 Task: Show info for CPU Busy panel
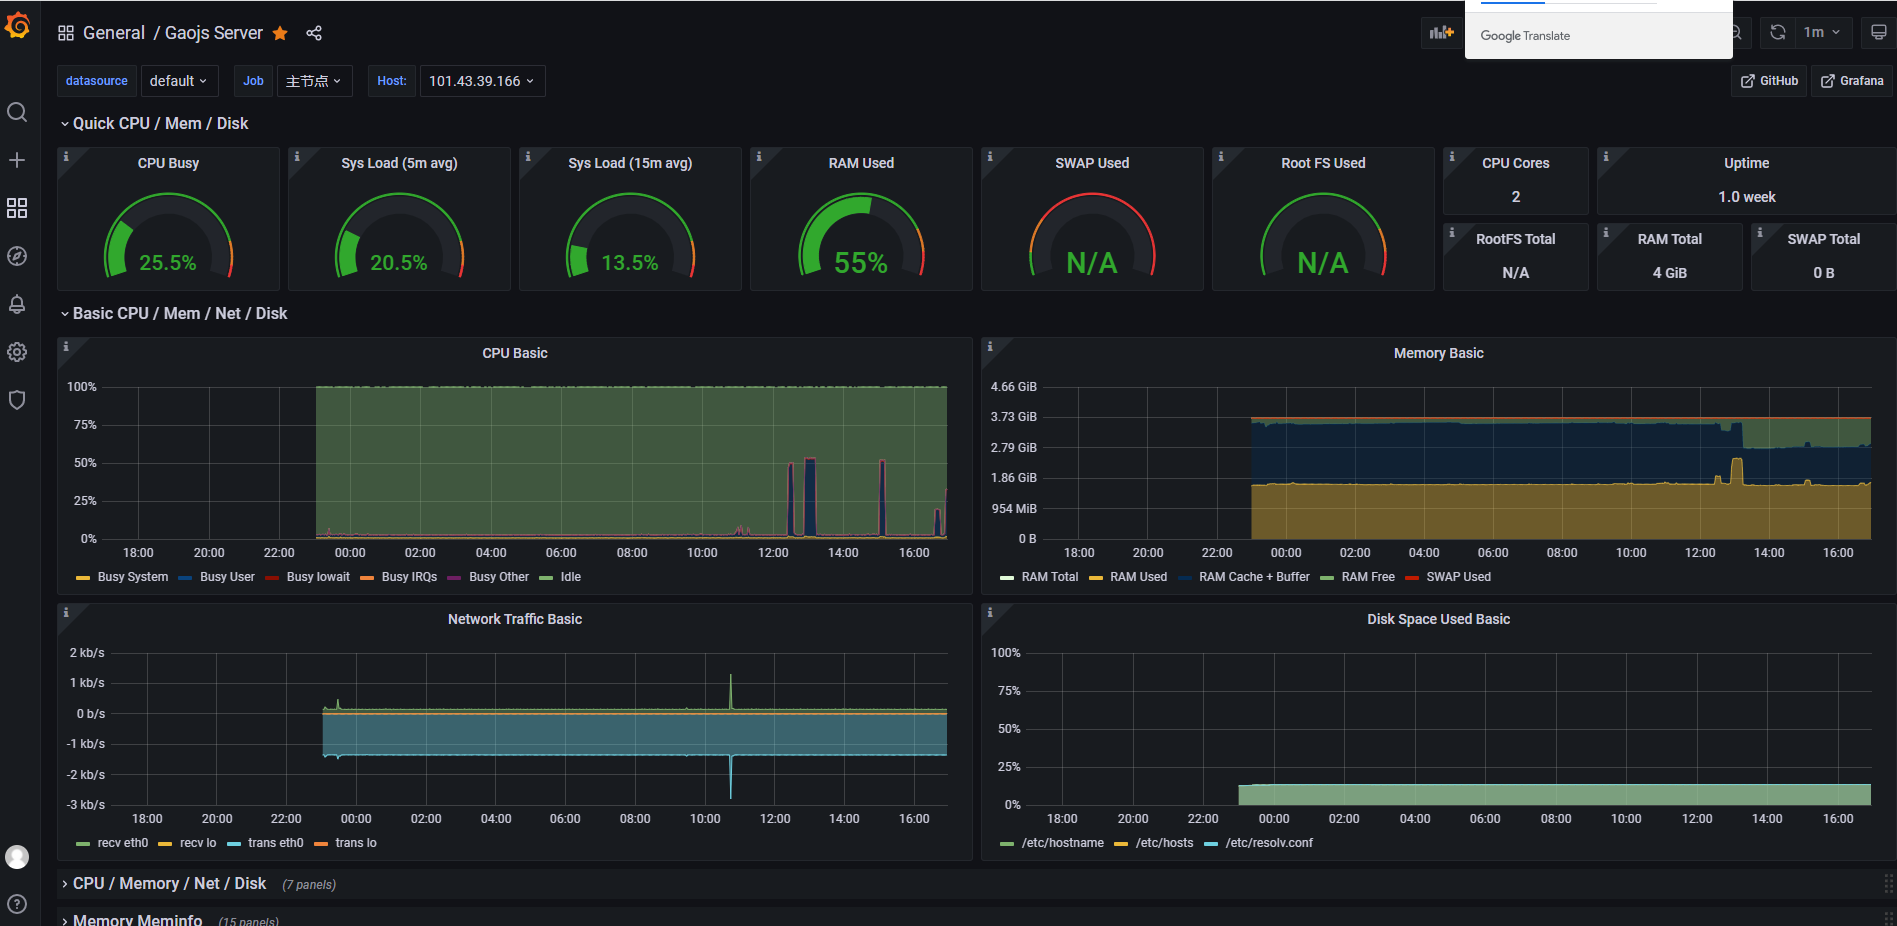click(66, 156)
